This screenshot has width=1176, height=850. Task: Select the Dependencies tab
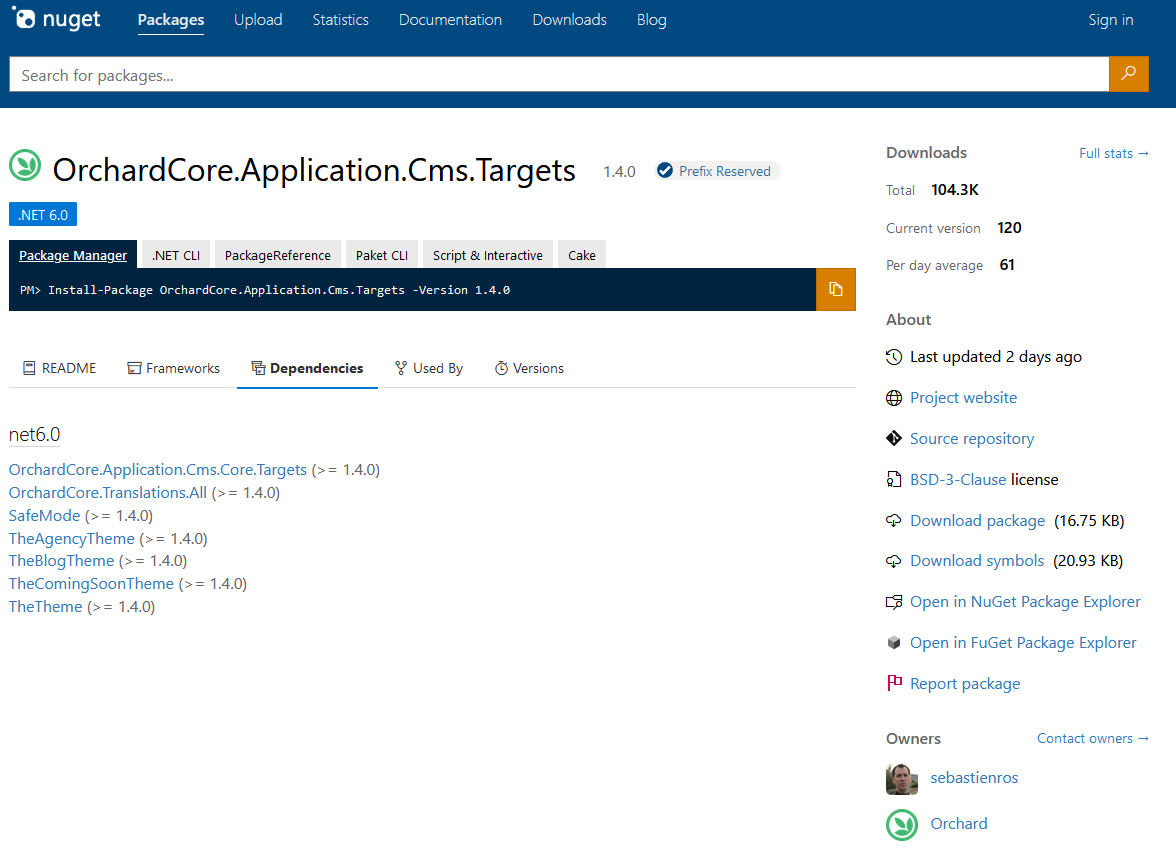click(308, 368)
